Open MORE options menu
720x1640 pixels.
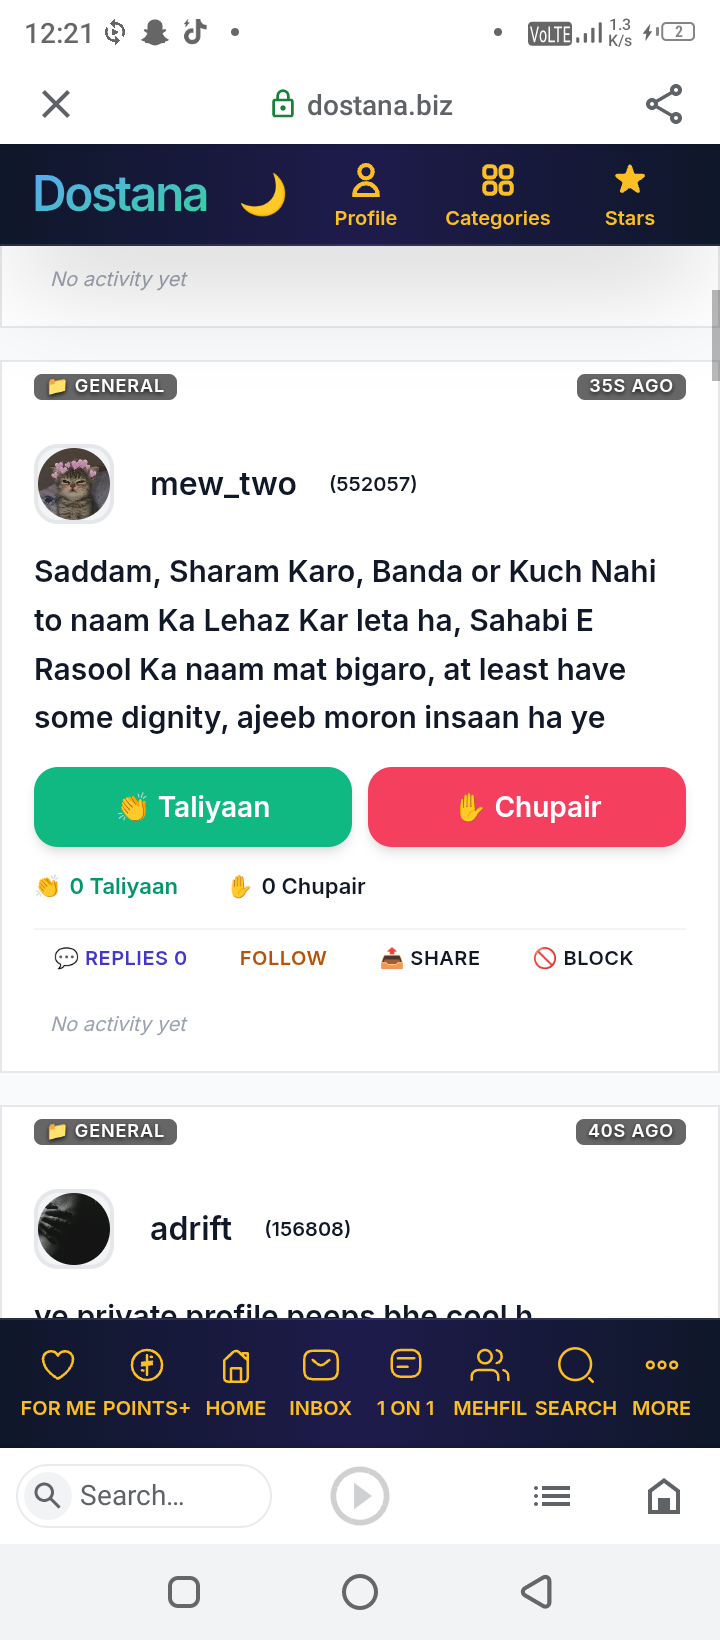(662, 1382)
